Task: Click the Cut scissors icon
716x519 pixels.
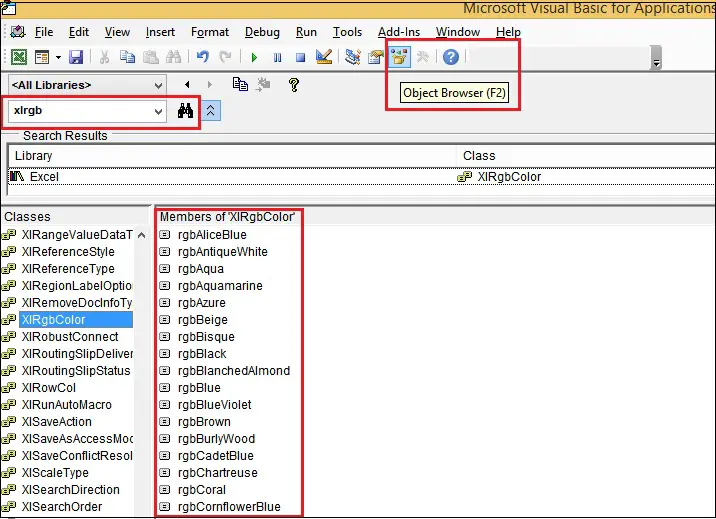Action: click(104, 57)
